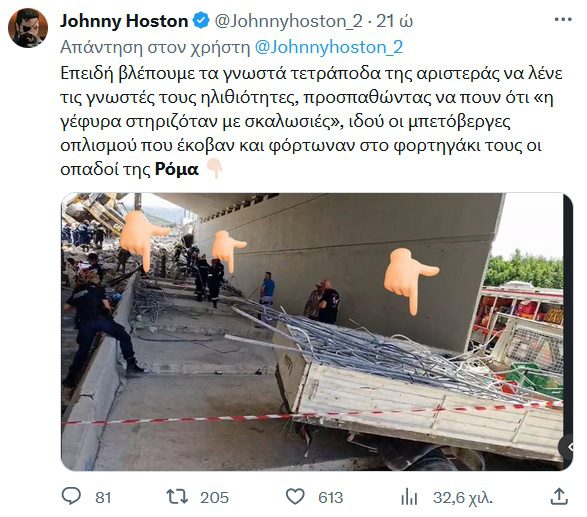Open the three-dot more options menu
Image resolution: width=587 pixels, height=517 pixels.
click(563, 19)
